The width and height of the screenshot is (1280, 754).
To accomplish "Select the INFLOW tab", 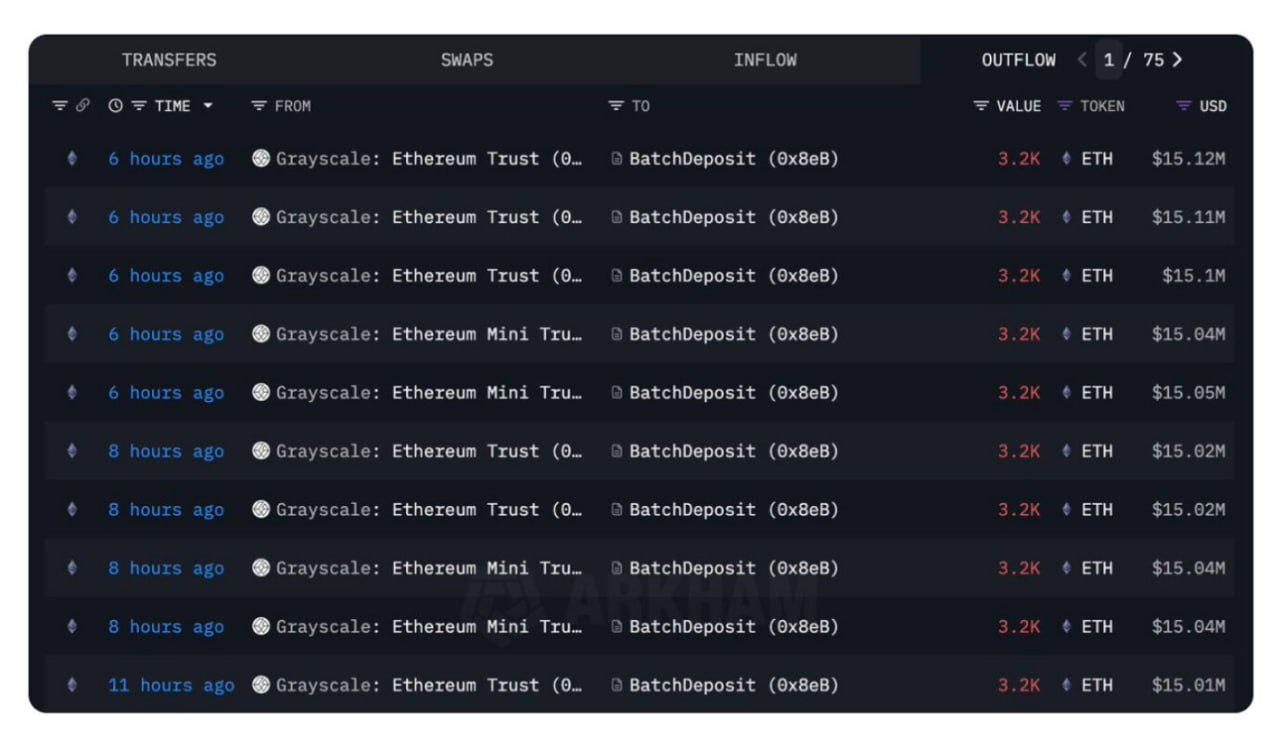I will [x=765, y=60].
